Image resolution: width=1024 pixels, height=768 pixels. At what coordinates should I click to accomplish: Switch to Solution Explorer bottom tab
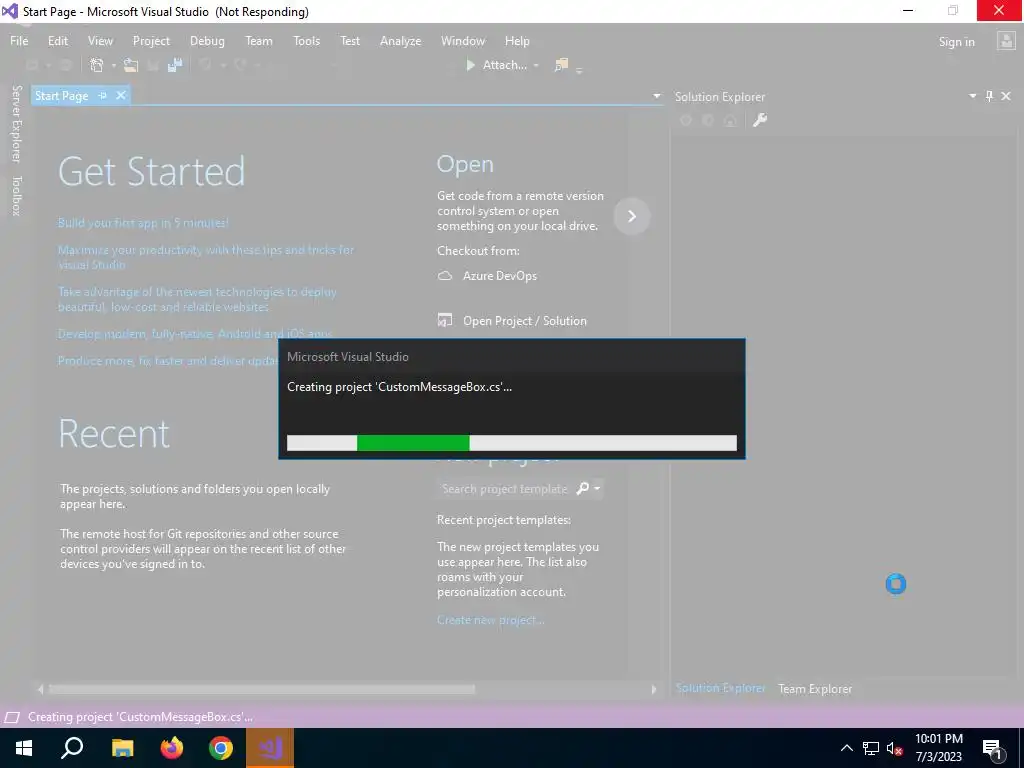[x=720, y=688]
